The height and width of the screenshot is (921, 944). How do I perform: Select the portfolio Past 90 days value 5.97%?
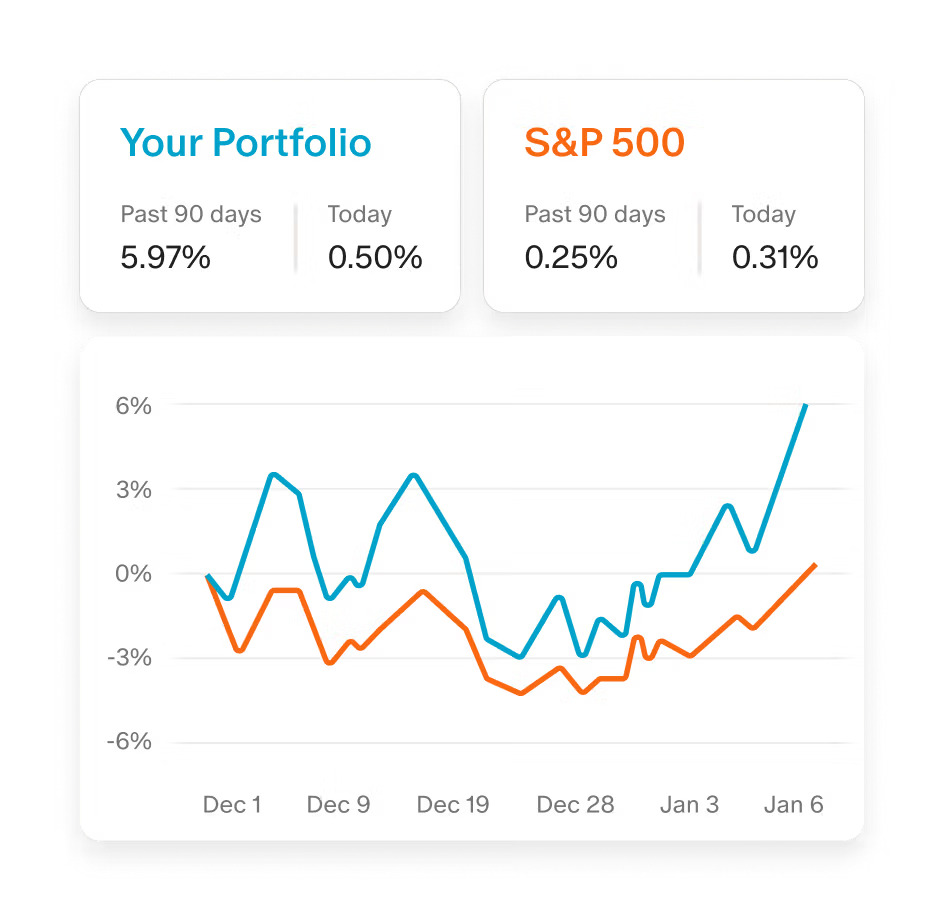166,258
